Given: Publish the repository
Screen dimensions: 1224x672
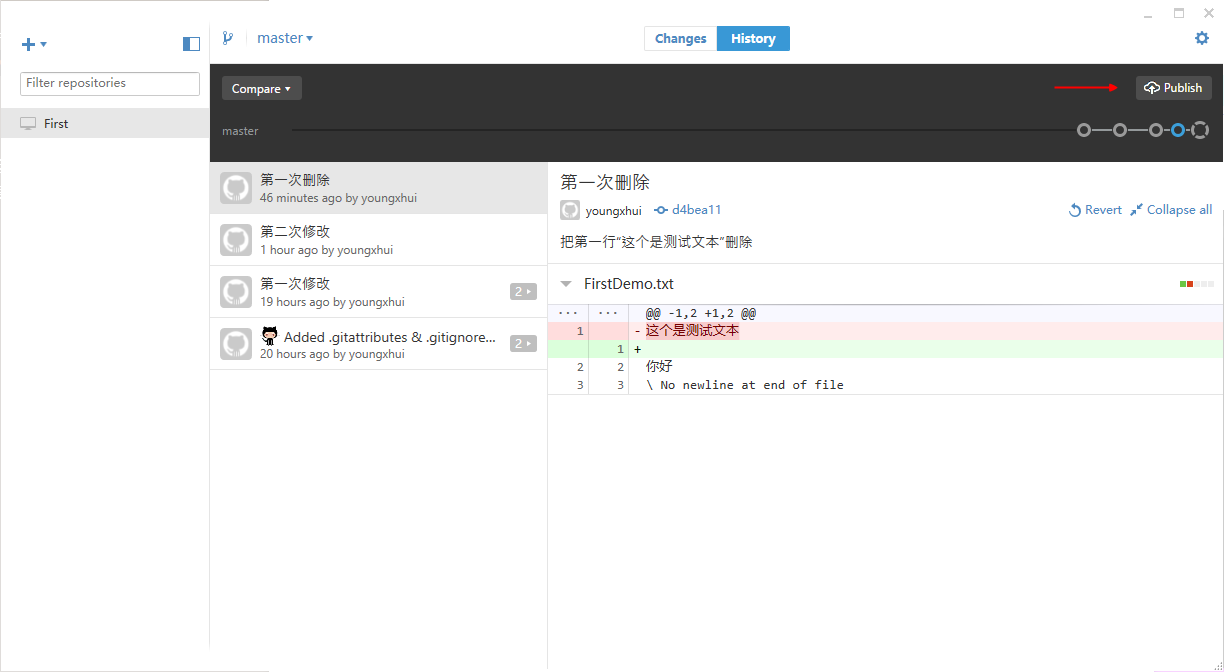Looking at the screenshot, I should [1173, 88].
